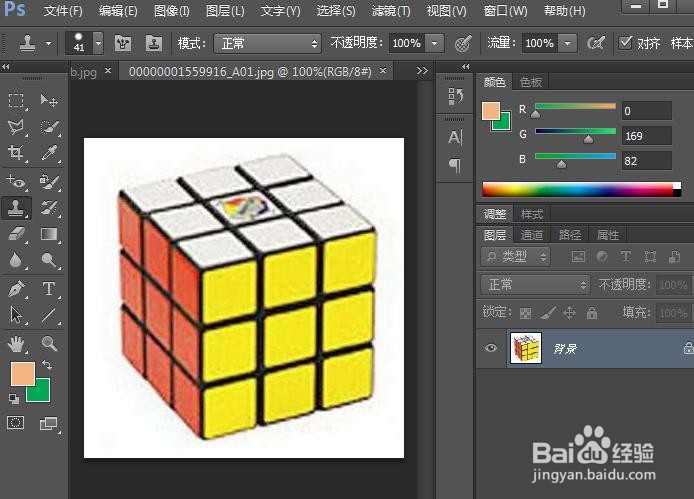Viewport: 694px width, 499px height.
Task: Select the Quick Selection tool
Action: [49, 127]
